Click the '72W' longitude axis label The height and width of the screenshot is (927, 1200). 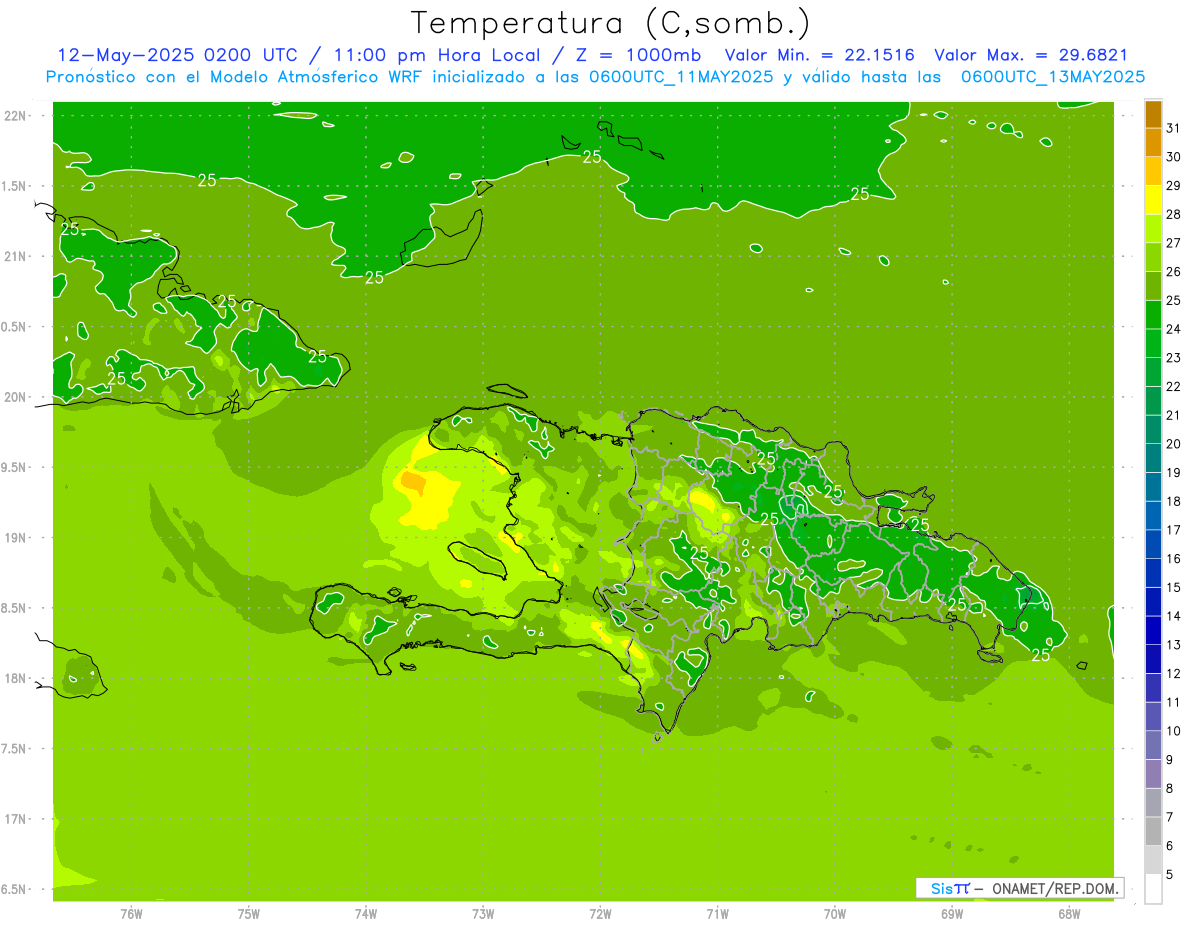(x=601, y=914)
